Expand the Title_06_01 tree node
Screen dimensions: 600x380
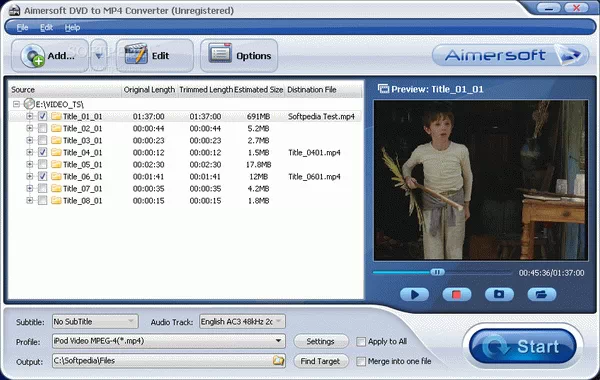tap(29, 176)
